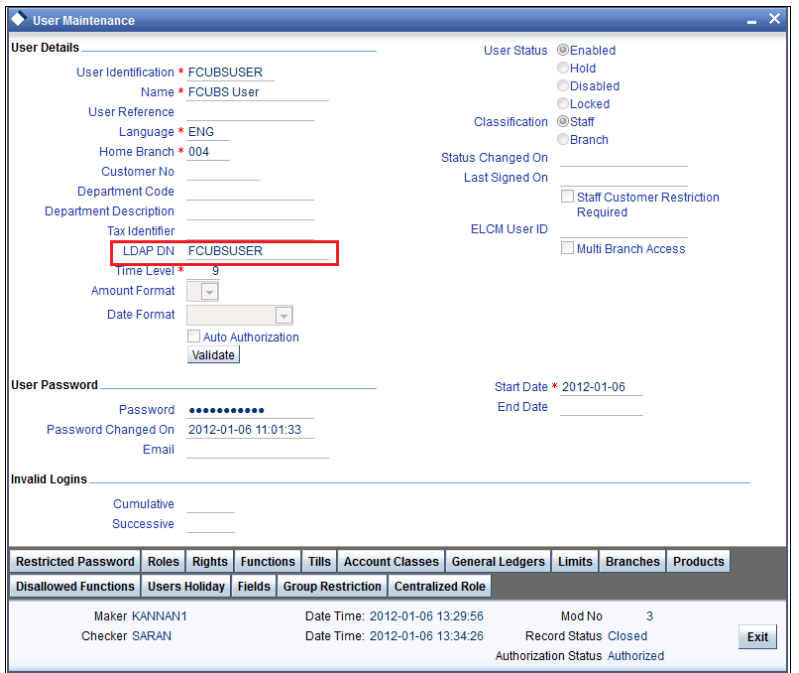Close the User Maintenance window
This screenshot has width=799, height=673.
click(x=775, y=19)
